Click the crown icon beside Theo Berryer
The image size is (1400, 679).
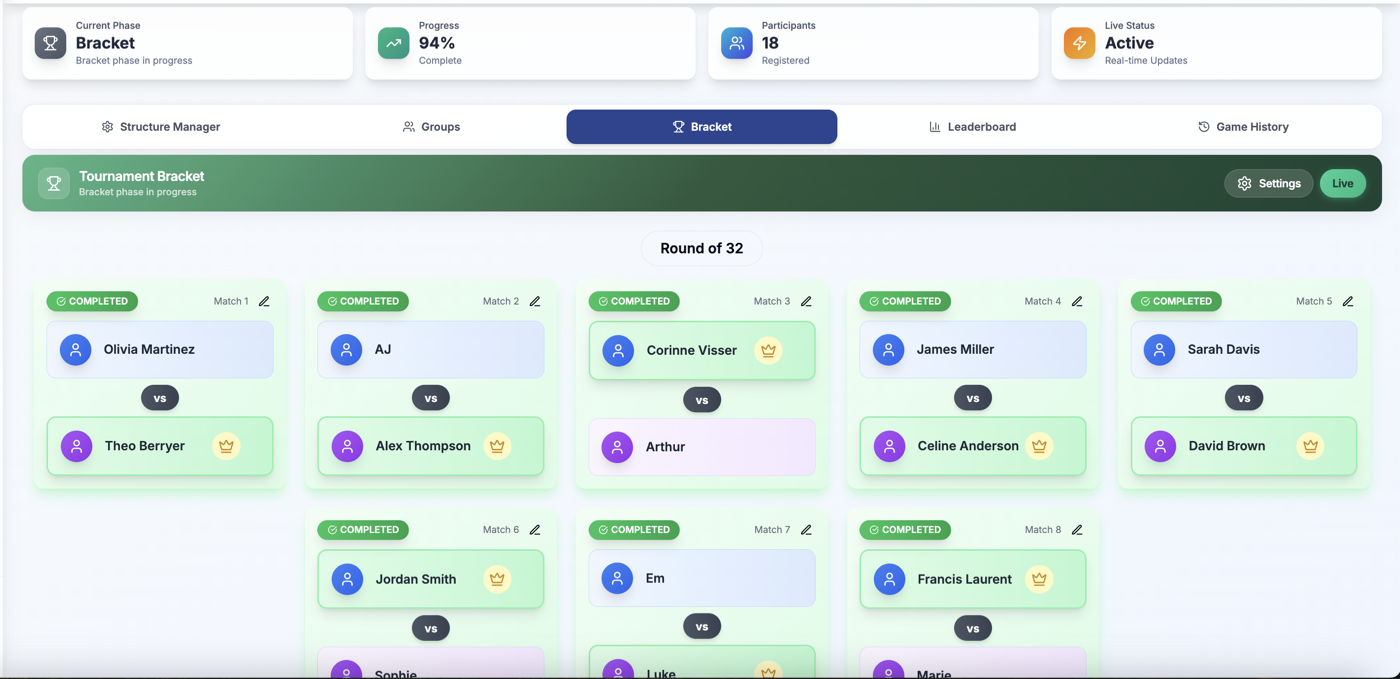coord(226,446)
